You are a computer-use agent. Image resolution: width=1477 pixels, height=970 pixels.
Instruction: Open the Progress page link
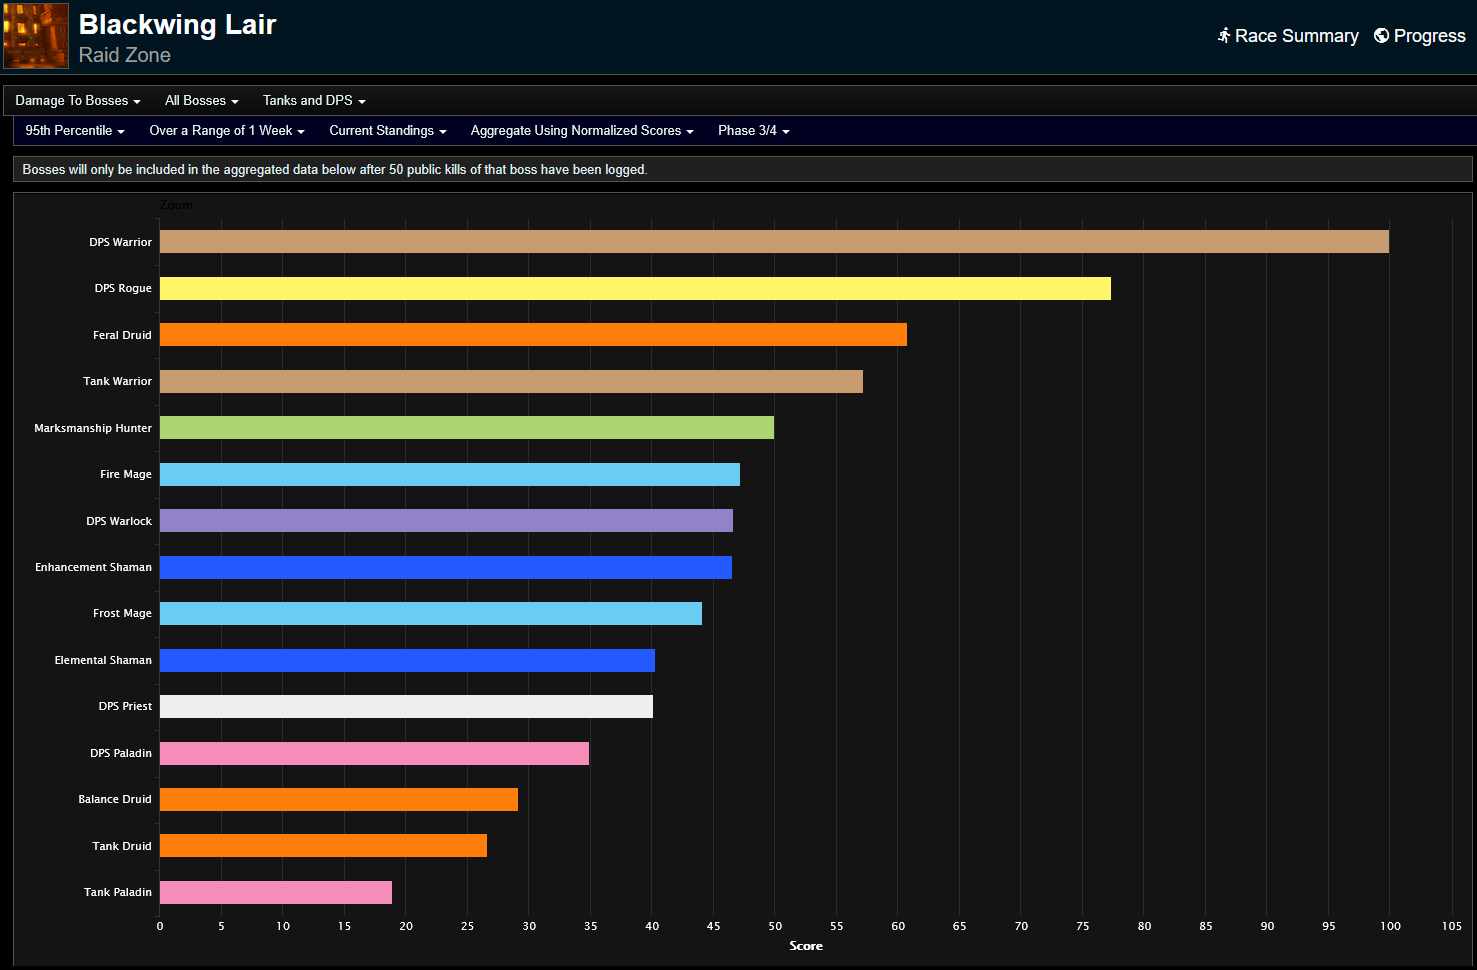tap(1429, 36)
